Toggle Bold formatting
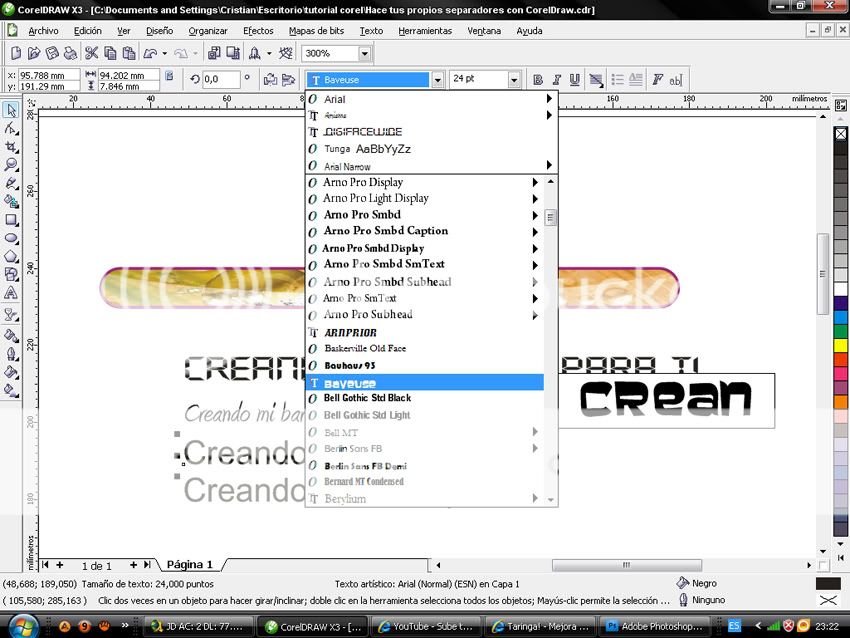The height and width of the screenshot is (638, 850). [x=538, y=80]
